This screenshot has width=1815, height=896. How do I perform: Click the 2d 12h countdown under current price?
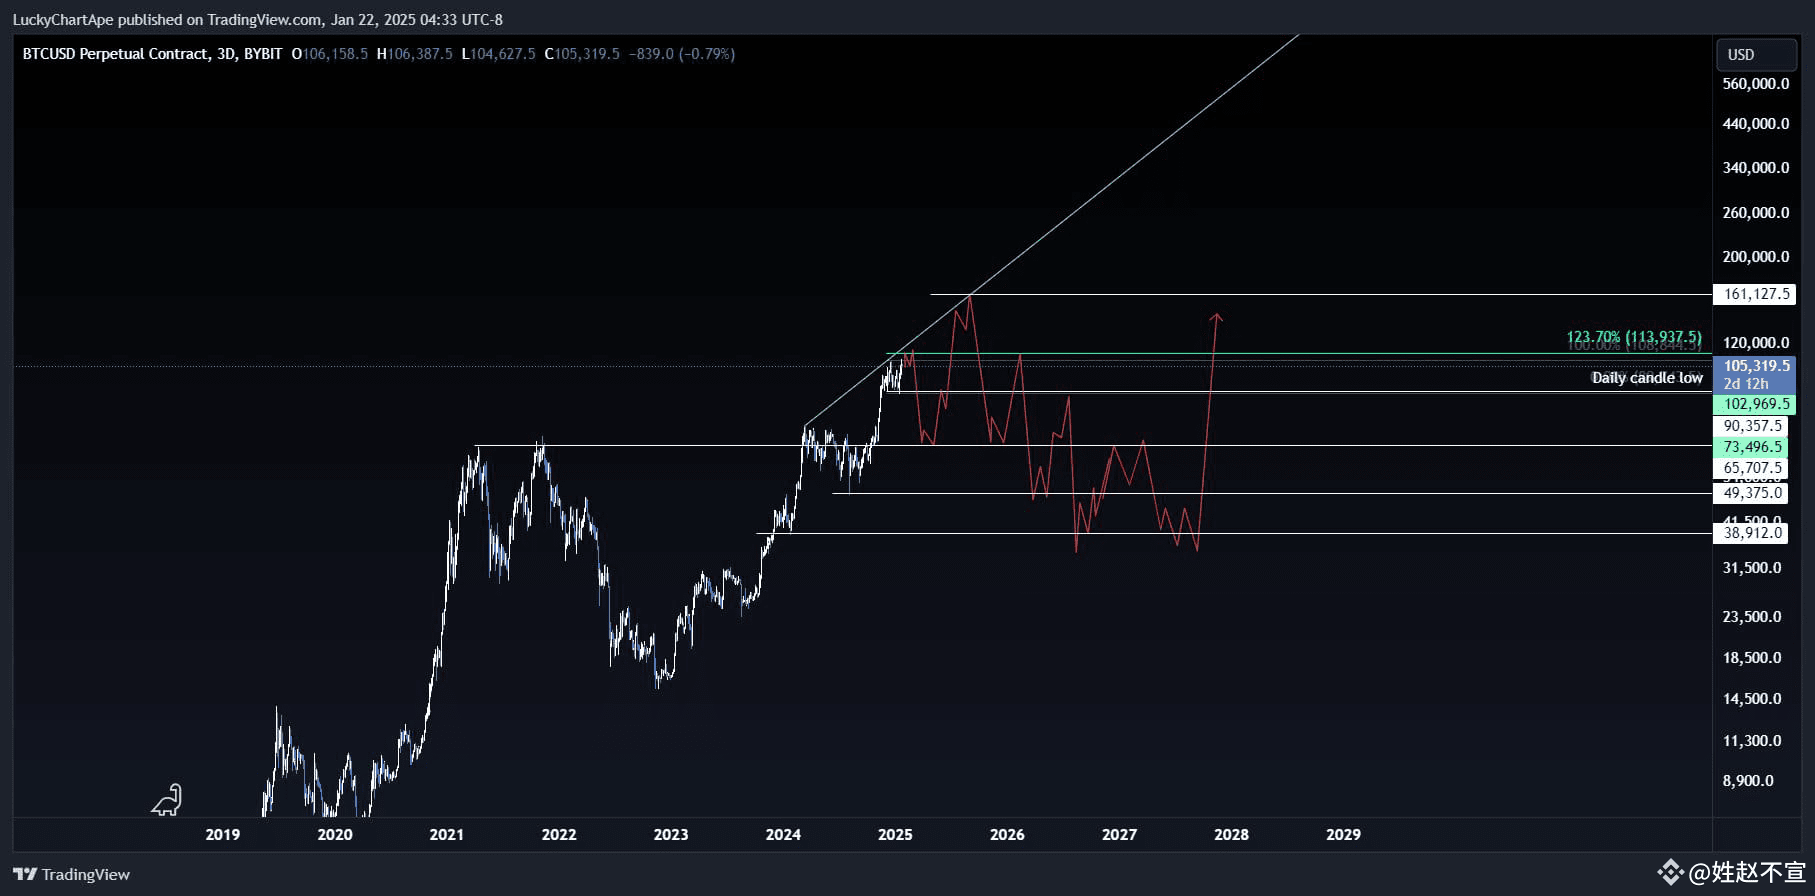(1746, 384)
